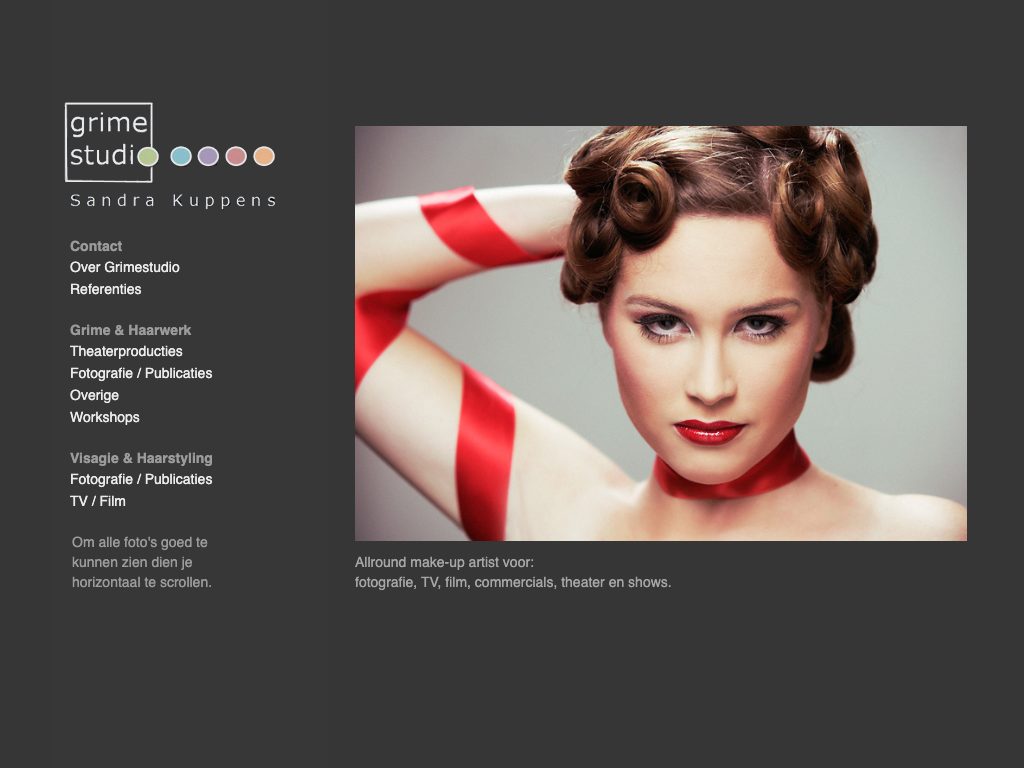The image size is (1024, 768).
Task: Click the green dot in logo
Action: 148,156
